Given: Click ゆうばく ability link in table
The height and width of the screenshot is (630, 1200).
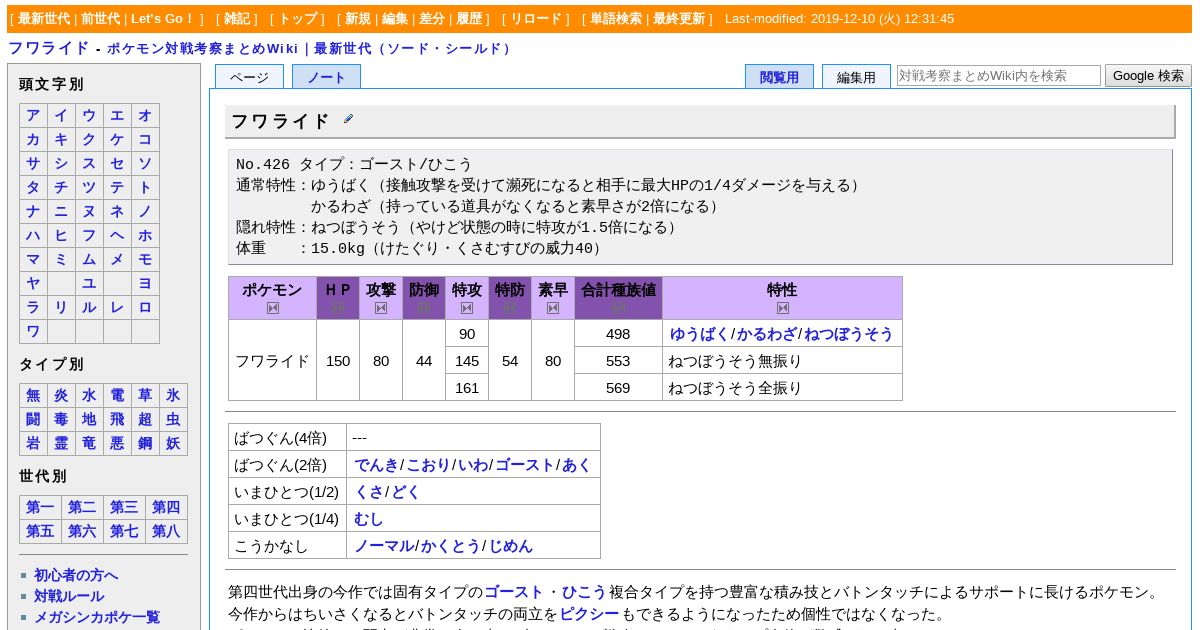Looking at the screenshot, I should click(699, 334).
